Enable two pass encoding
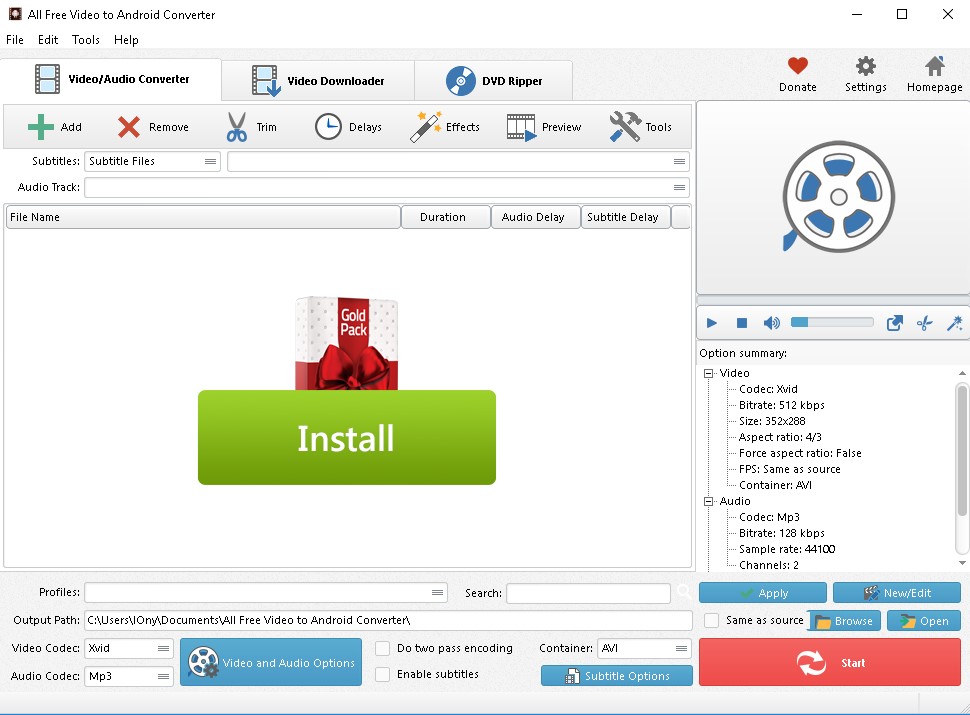 382,648
